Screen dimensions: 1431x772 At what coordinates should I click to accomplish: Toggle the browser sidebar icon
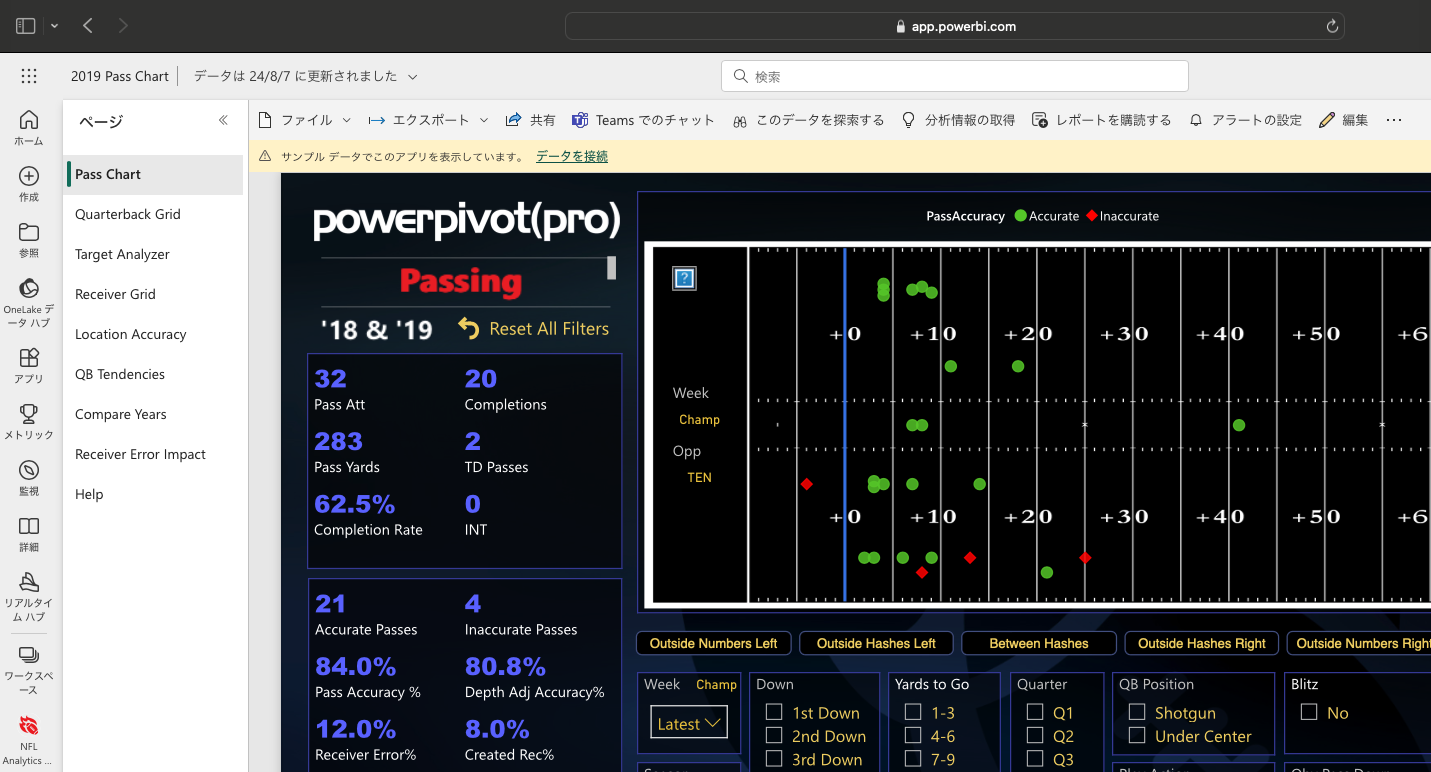(x=26, y=26)
